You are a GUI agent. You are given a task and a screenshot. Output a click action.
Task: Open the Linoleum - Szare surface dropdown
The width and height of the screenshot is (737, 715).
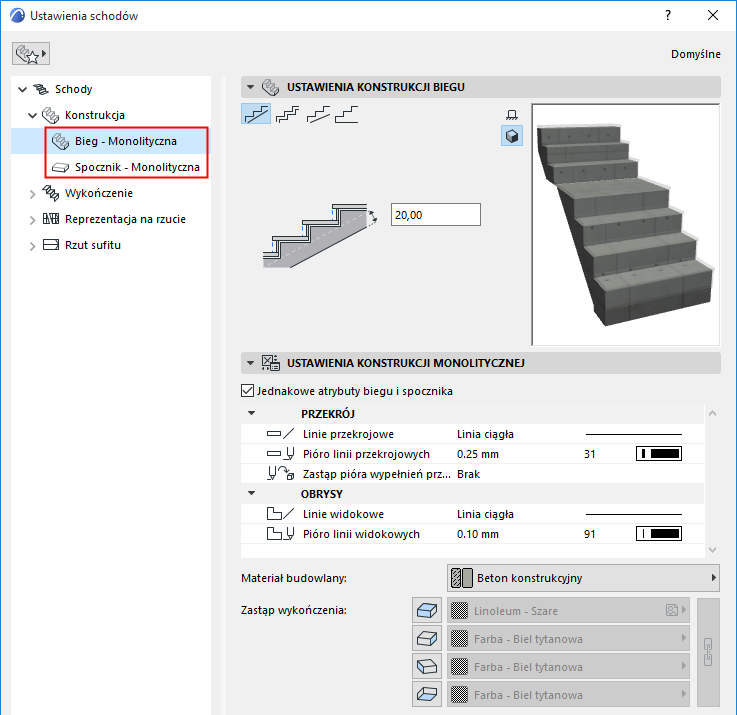(x=568, y=611)
